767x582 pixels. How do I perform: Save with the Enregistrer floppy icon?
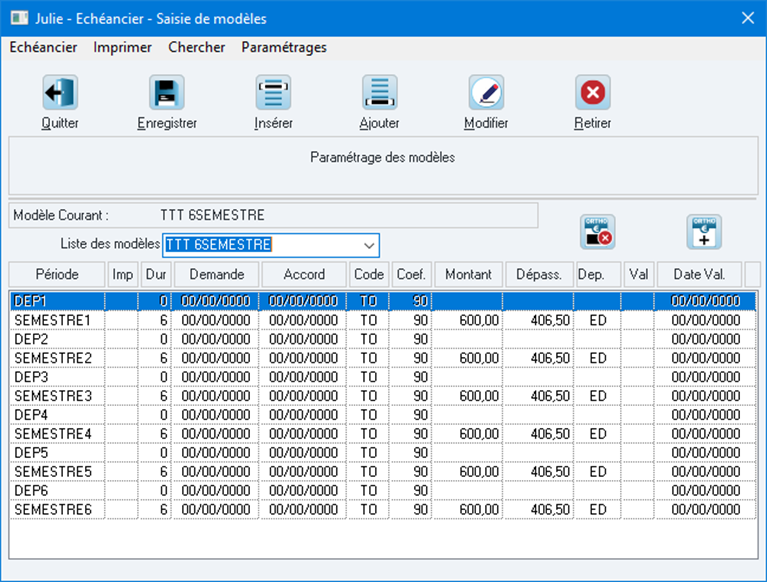166,92
